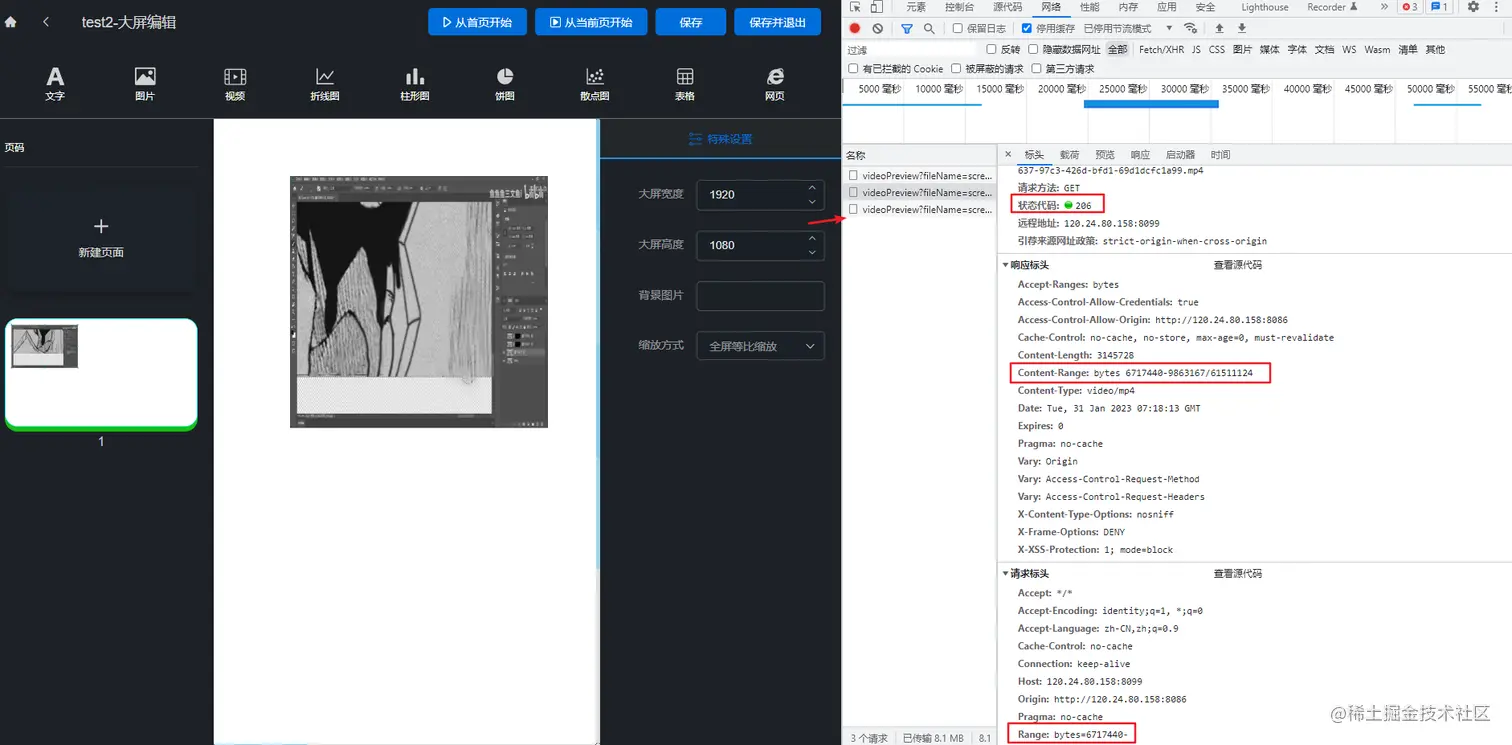
Task: Open the Lighthouse DevTools tab
Action: [x=1265, y=7]
